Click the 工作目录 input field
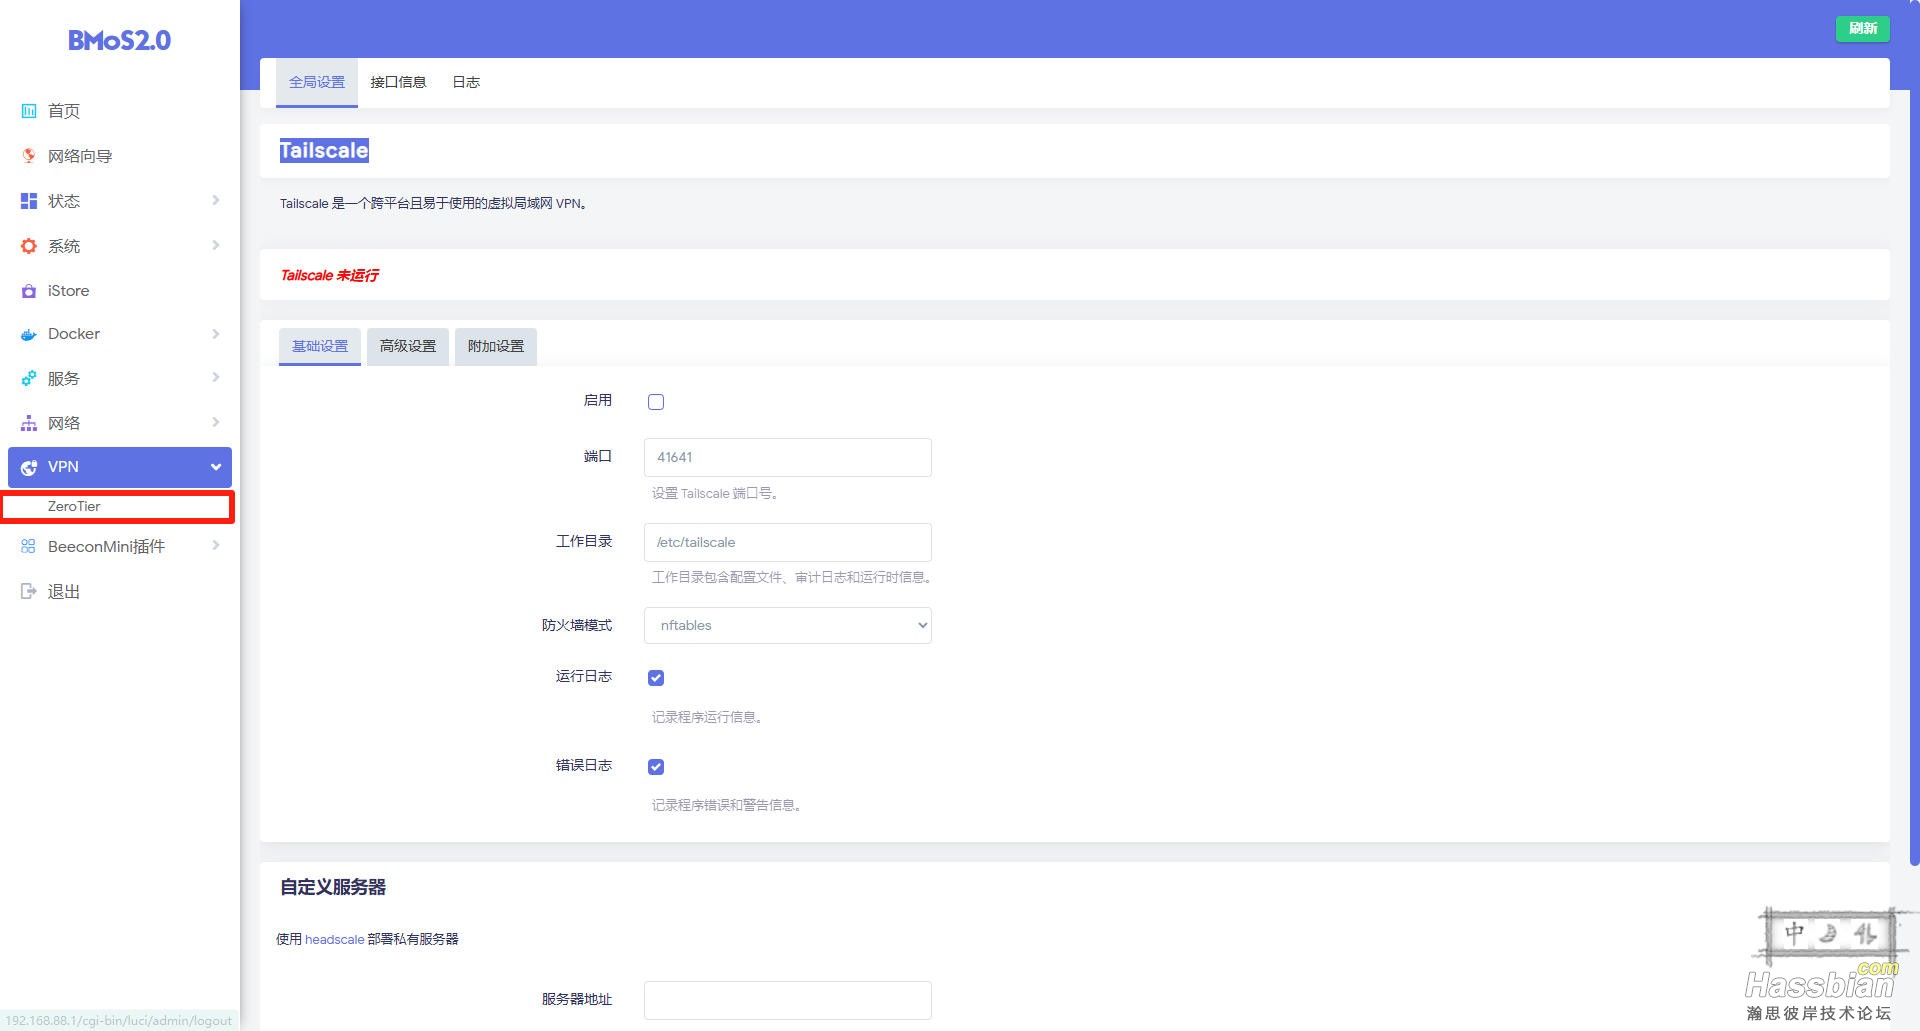1920x1031 pixels. click(788, 542)
